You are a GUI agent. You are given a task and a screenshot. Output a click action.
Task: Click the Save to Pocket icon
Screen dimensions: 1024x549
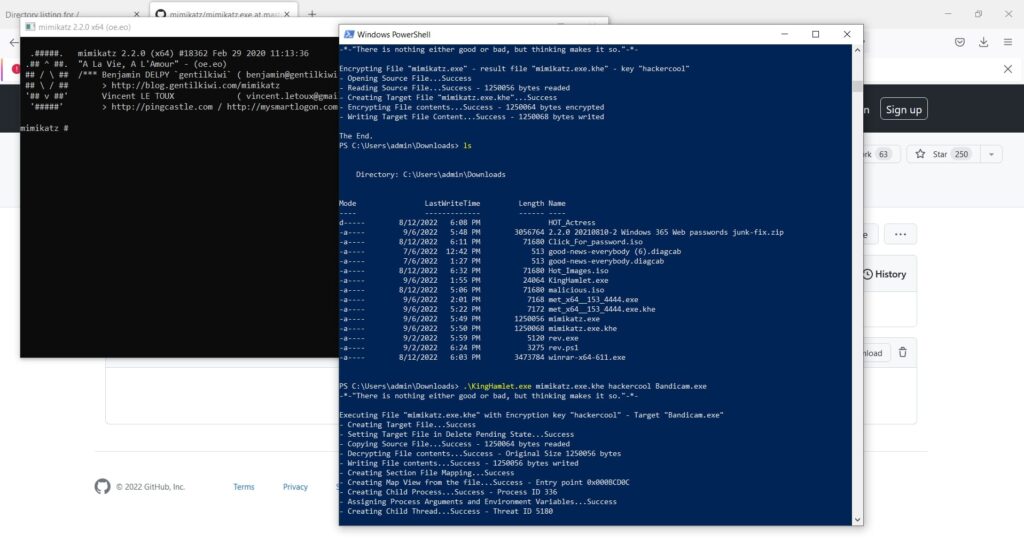(959, 42)
